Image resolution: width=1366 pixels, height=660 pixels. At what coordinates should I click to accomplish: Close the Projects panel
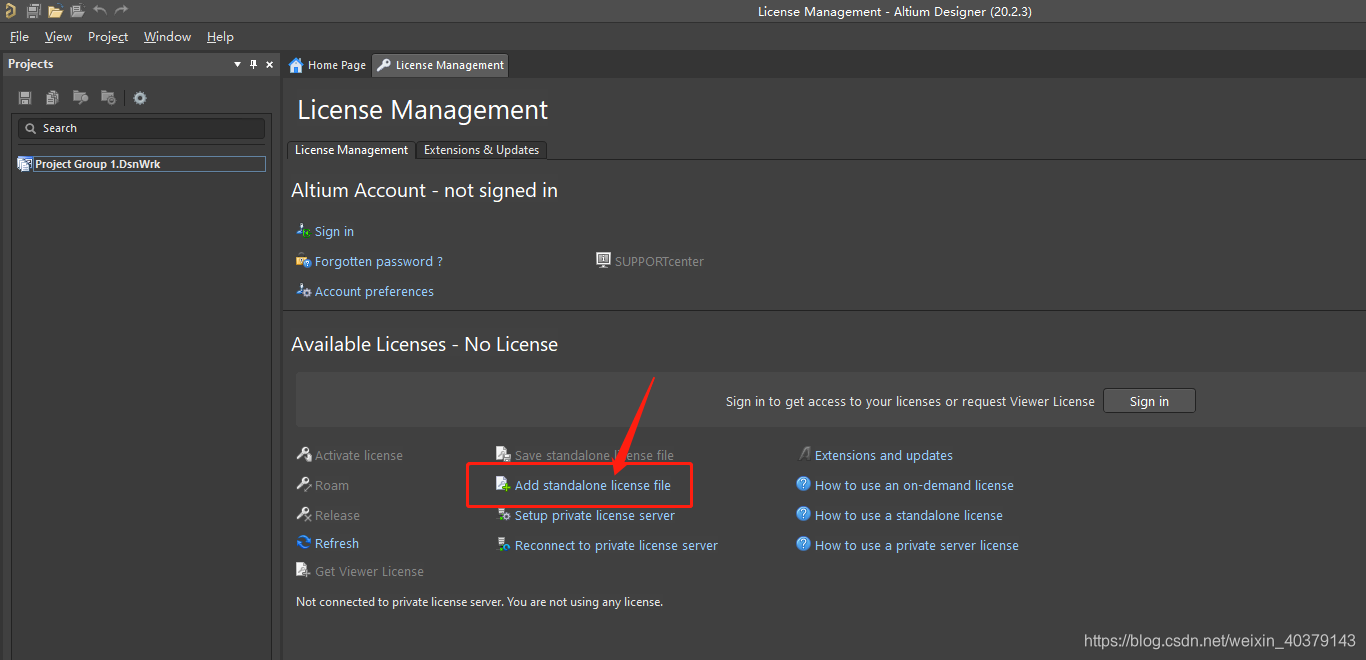[x=269, y=64]
